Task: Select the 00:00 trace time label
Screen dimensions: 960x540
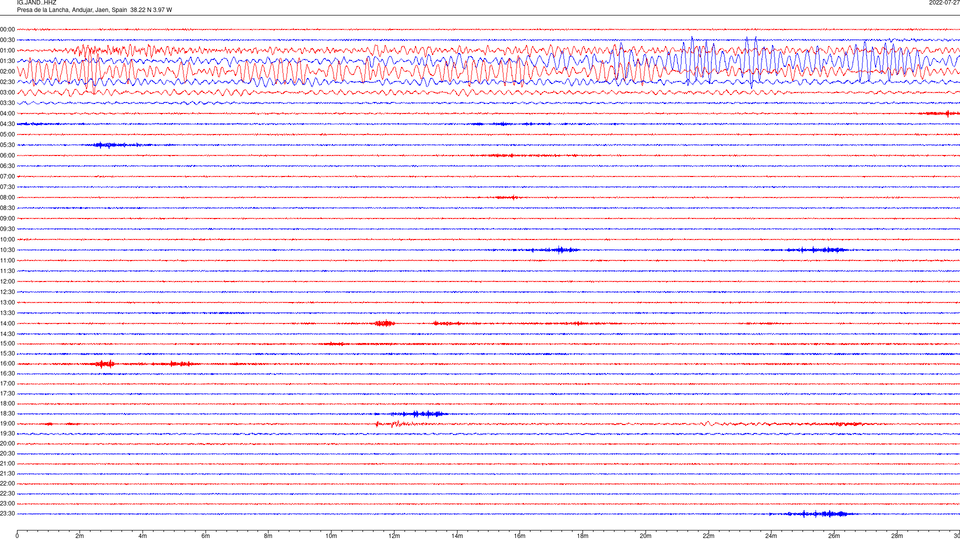Action: 7,29
